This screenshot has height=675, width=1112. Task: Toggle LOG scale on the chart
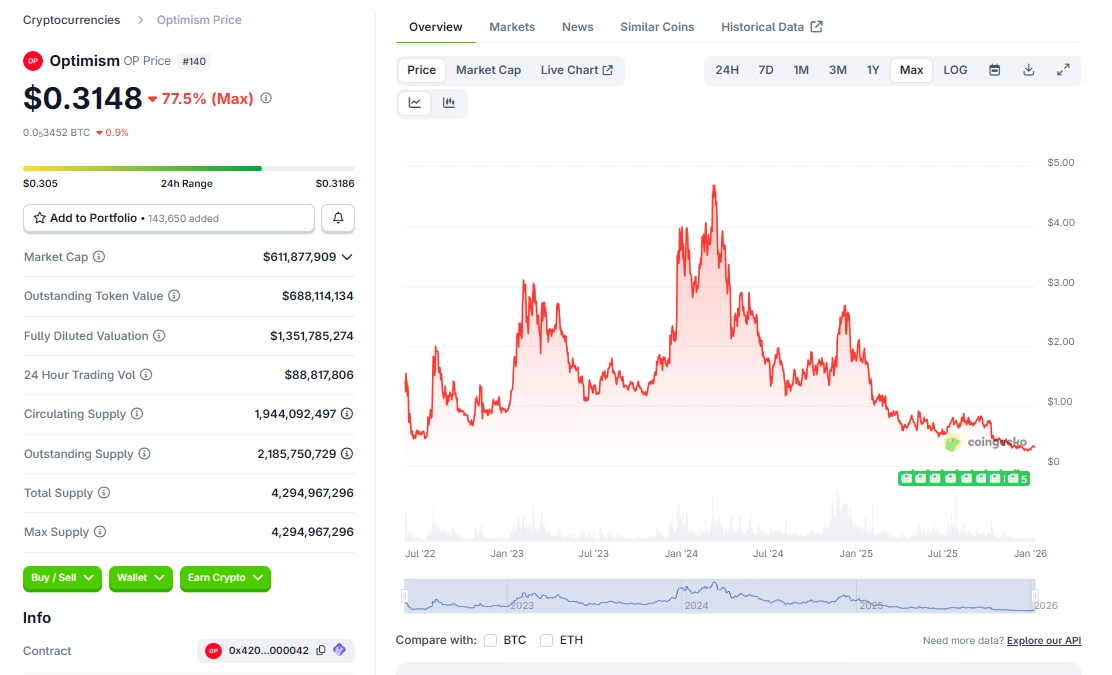tap(955, 70)
